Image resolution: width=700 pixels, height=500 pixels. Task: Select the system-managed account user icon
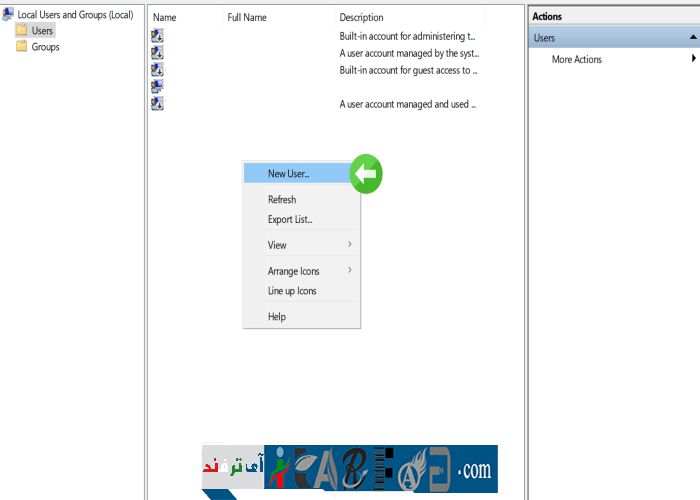tap(157, 53)
